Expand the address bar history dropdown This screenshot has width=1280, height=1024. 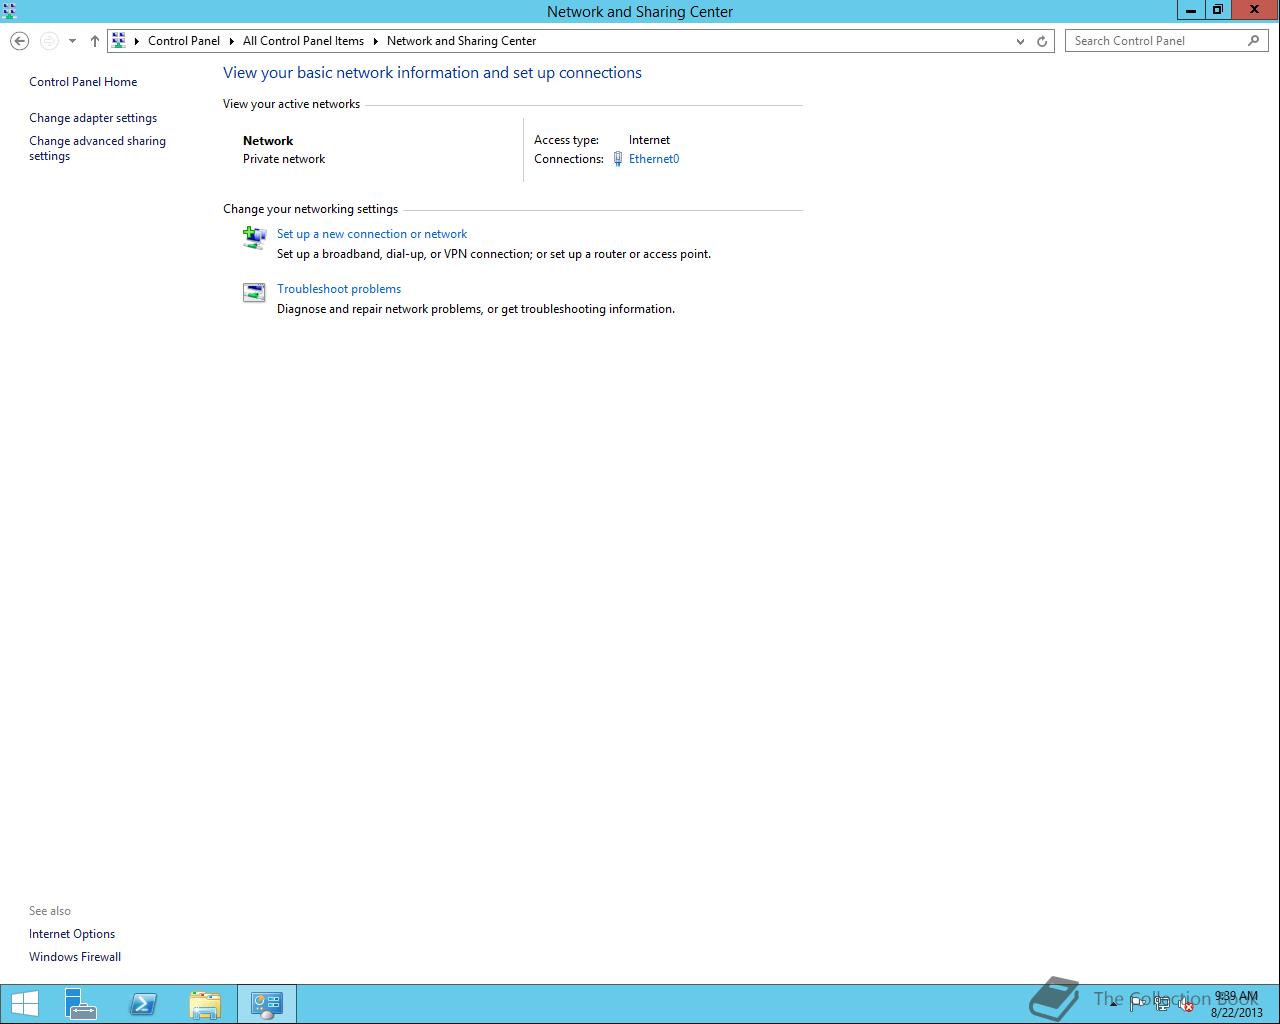pos(1020,41)
